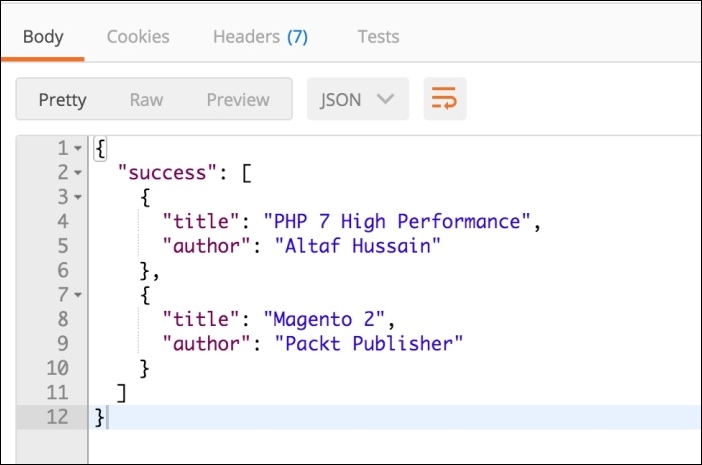Select the Body tab

(x=43, y=37)
